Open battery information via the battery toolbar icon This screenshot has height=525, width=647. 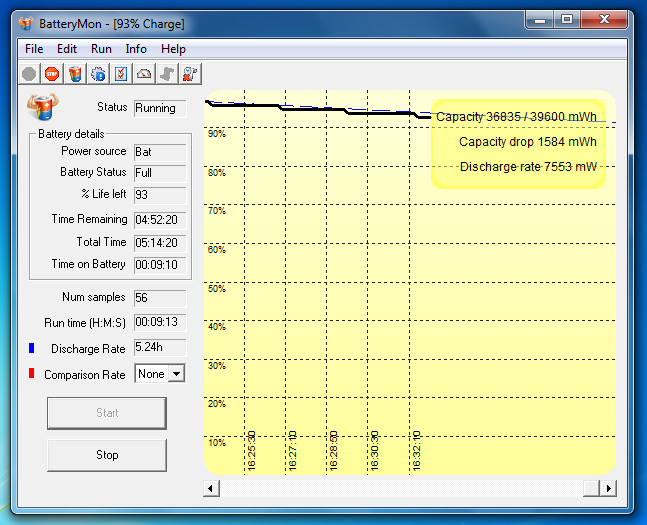(75, 74)
